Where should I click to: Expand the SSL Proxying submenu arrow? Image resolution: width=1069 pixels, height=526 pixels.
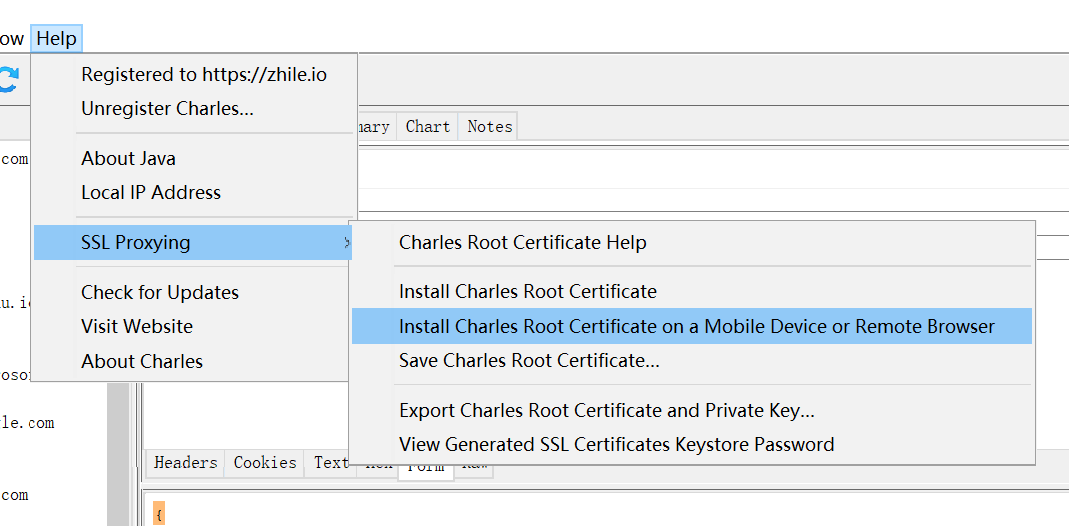346,242
